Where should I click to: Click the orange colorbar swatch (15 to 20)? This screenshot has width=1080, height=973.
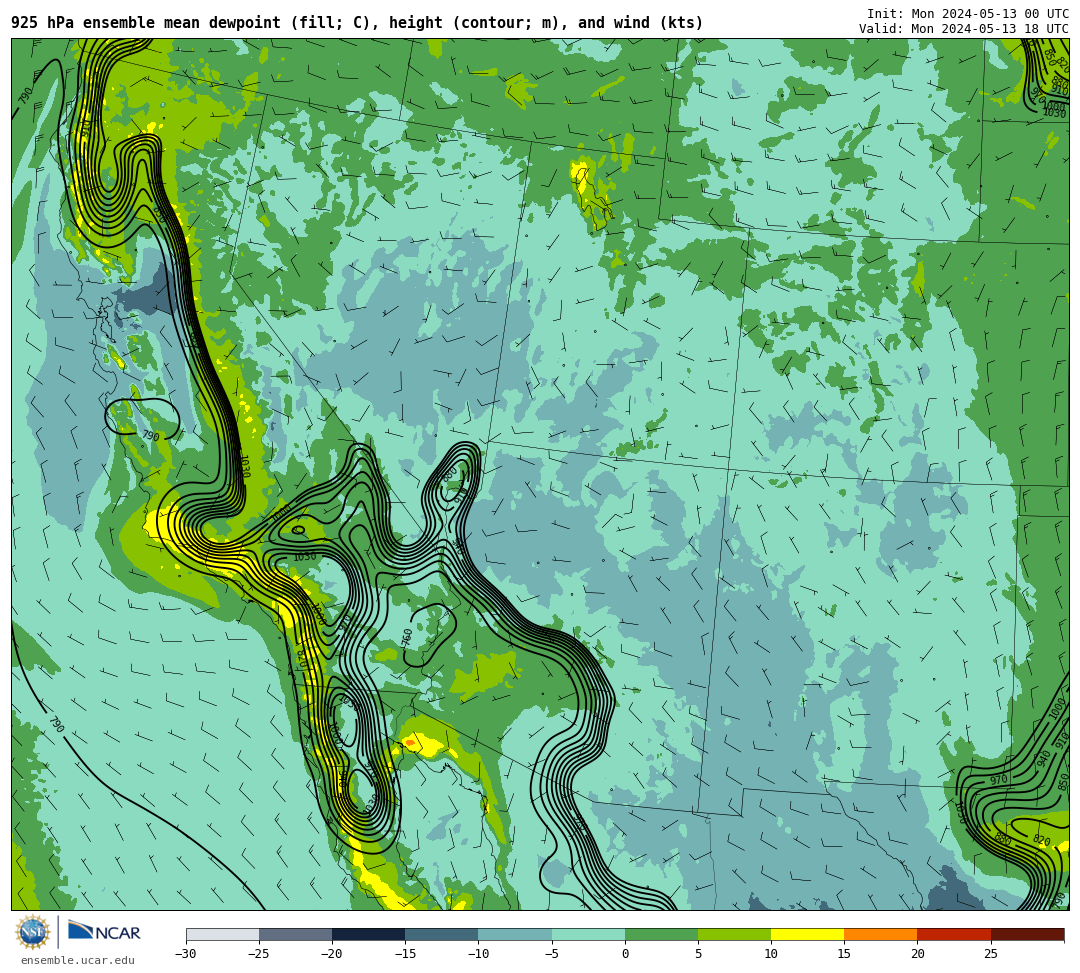(881, 934)
